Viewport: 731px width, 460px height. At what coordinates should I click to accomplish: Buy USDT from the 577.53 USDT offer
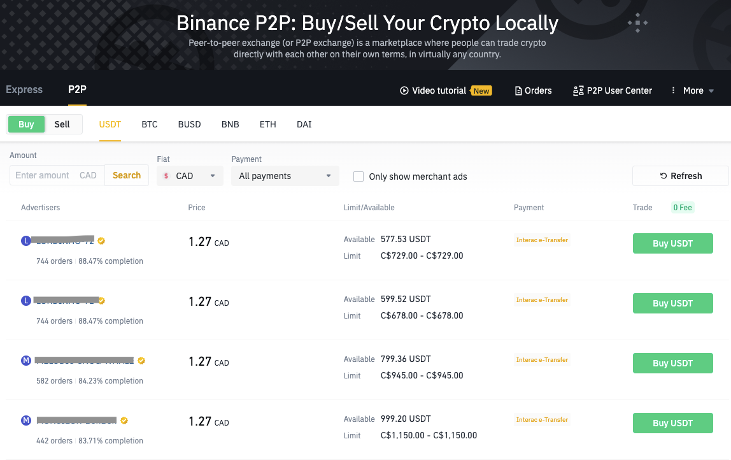[672, 243]
